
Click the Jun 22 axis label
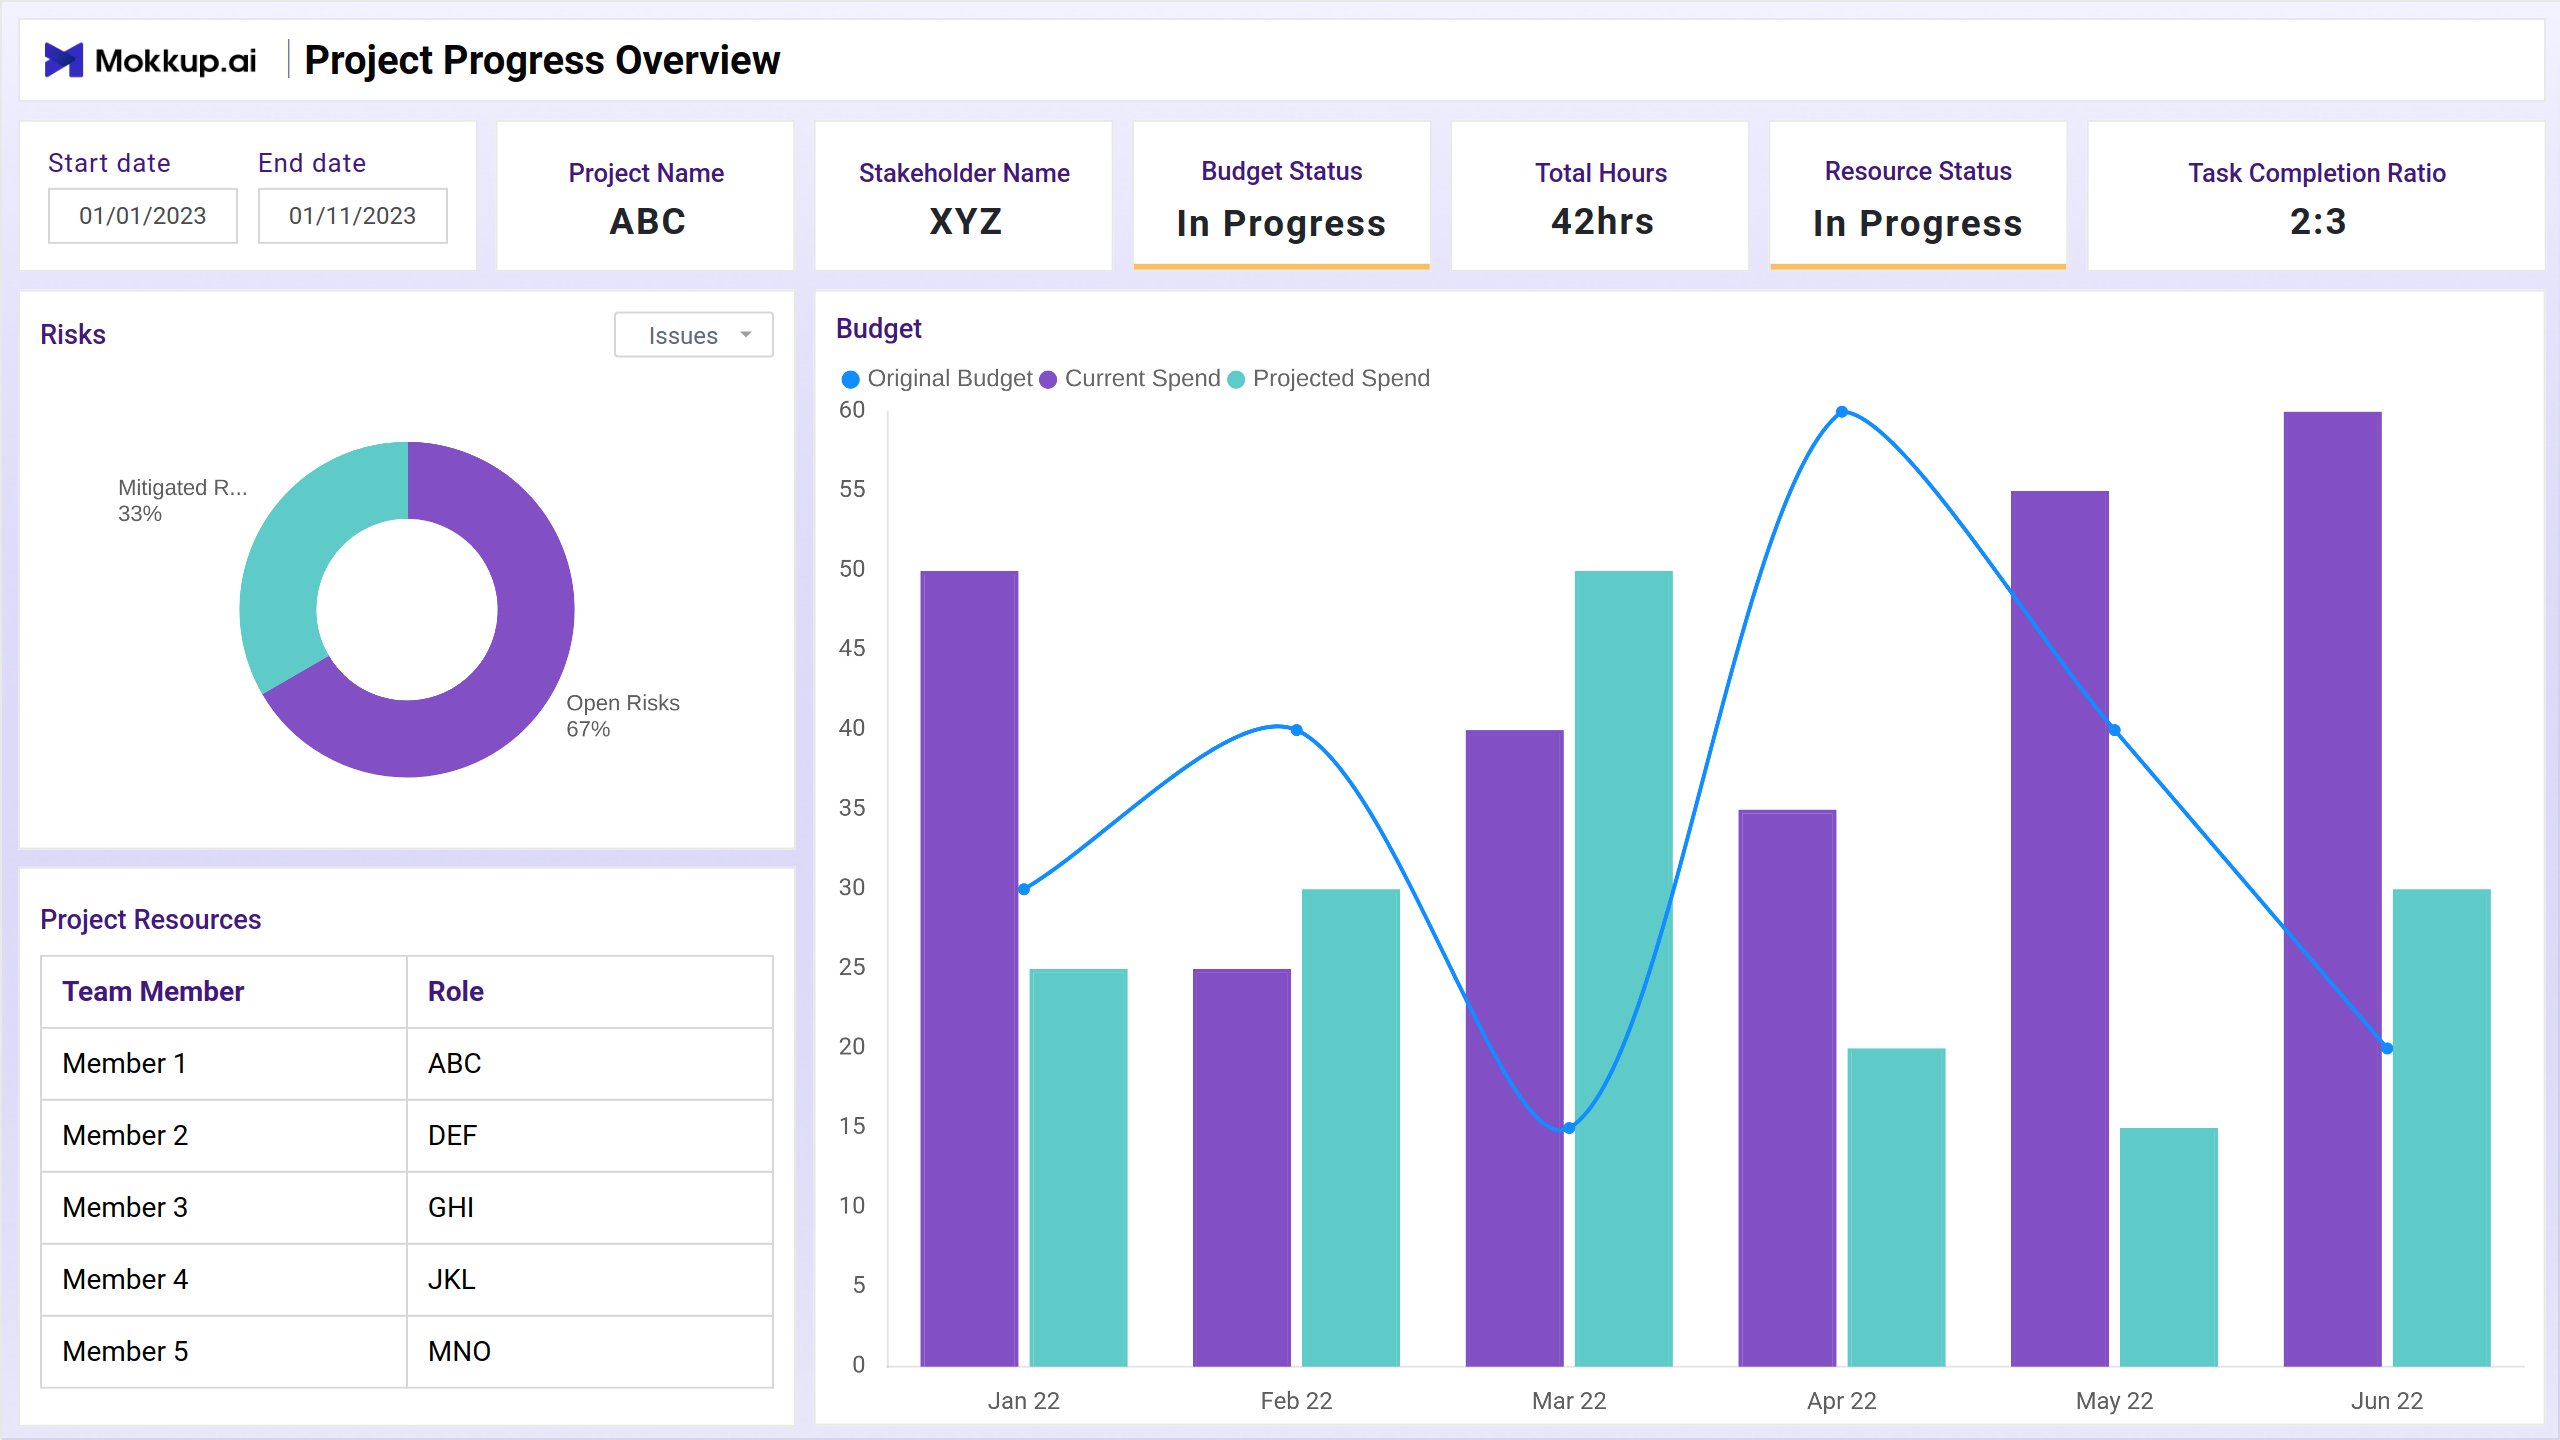(2387, 1401)
